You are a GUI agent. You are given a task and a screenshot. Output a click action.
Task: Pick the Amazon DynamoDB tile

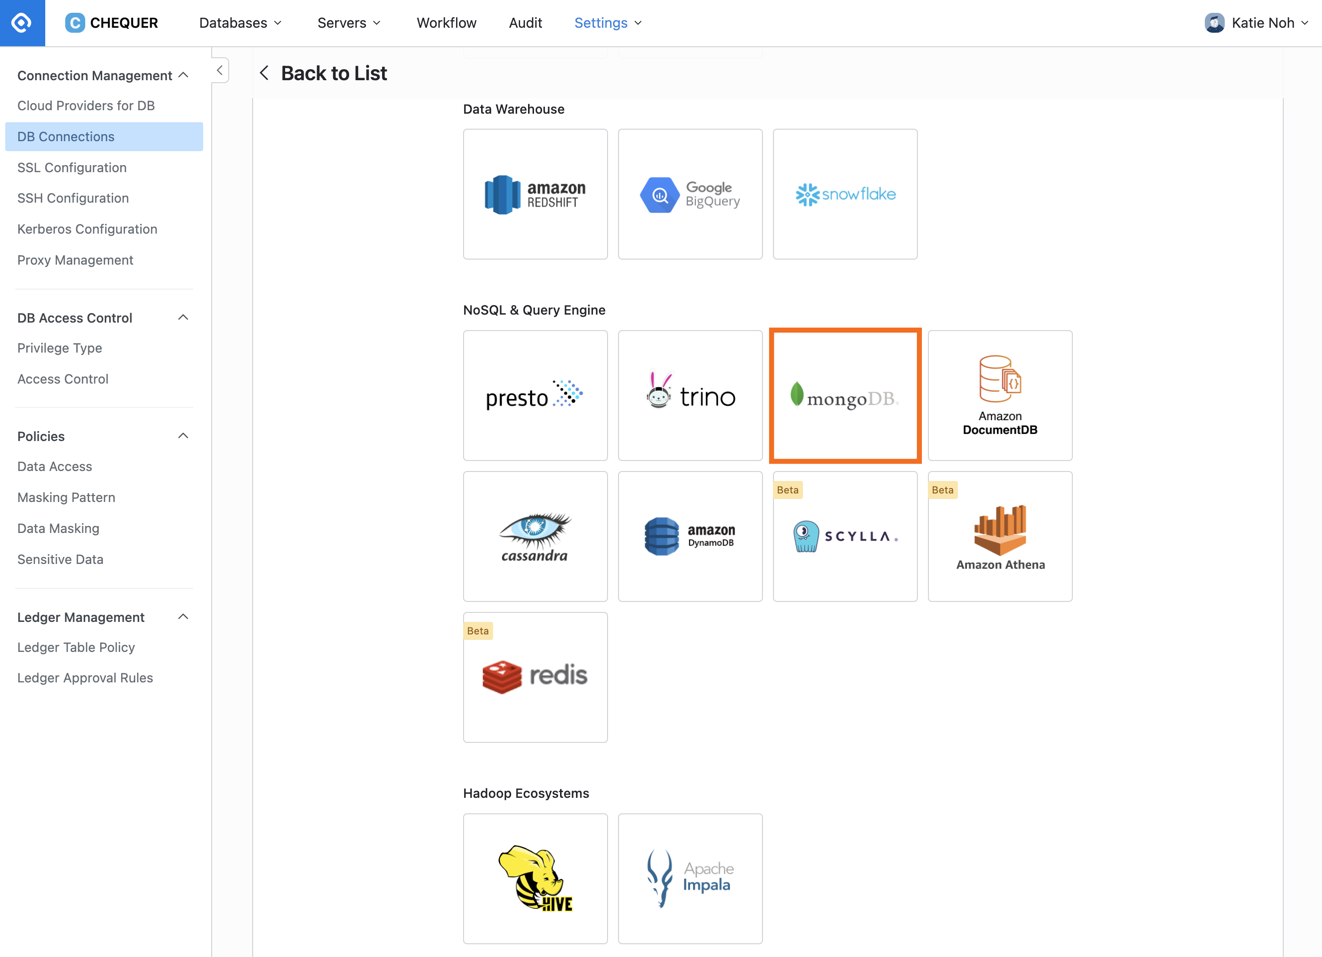690,536
